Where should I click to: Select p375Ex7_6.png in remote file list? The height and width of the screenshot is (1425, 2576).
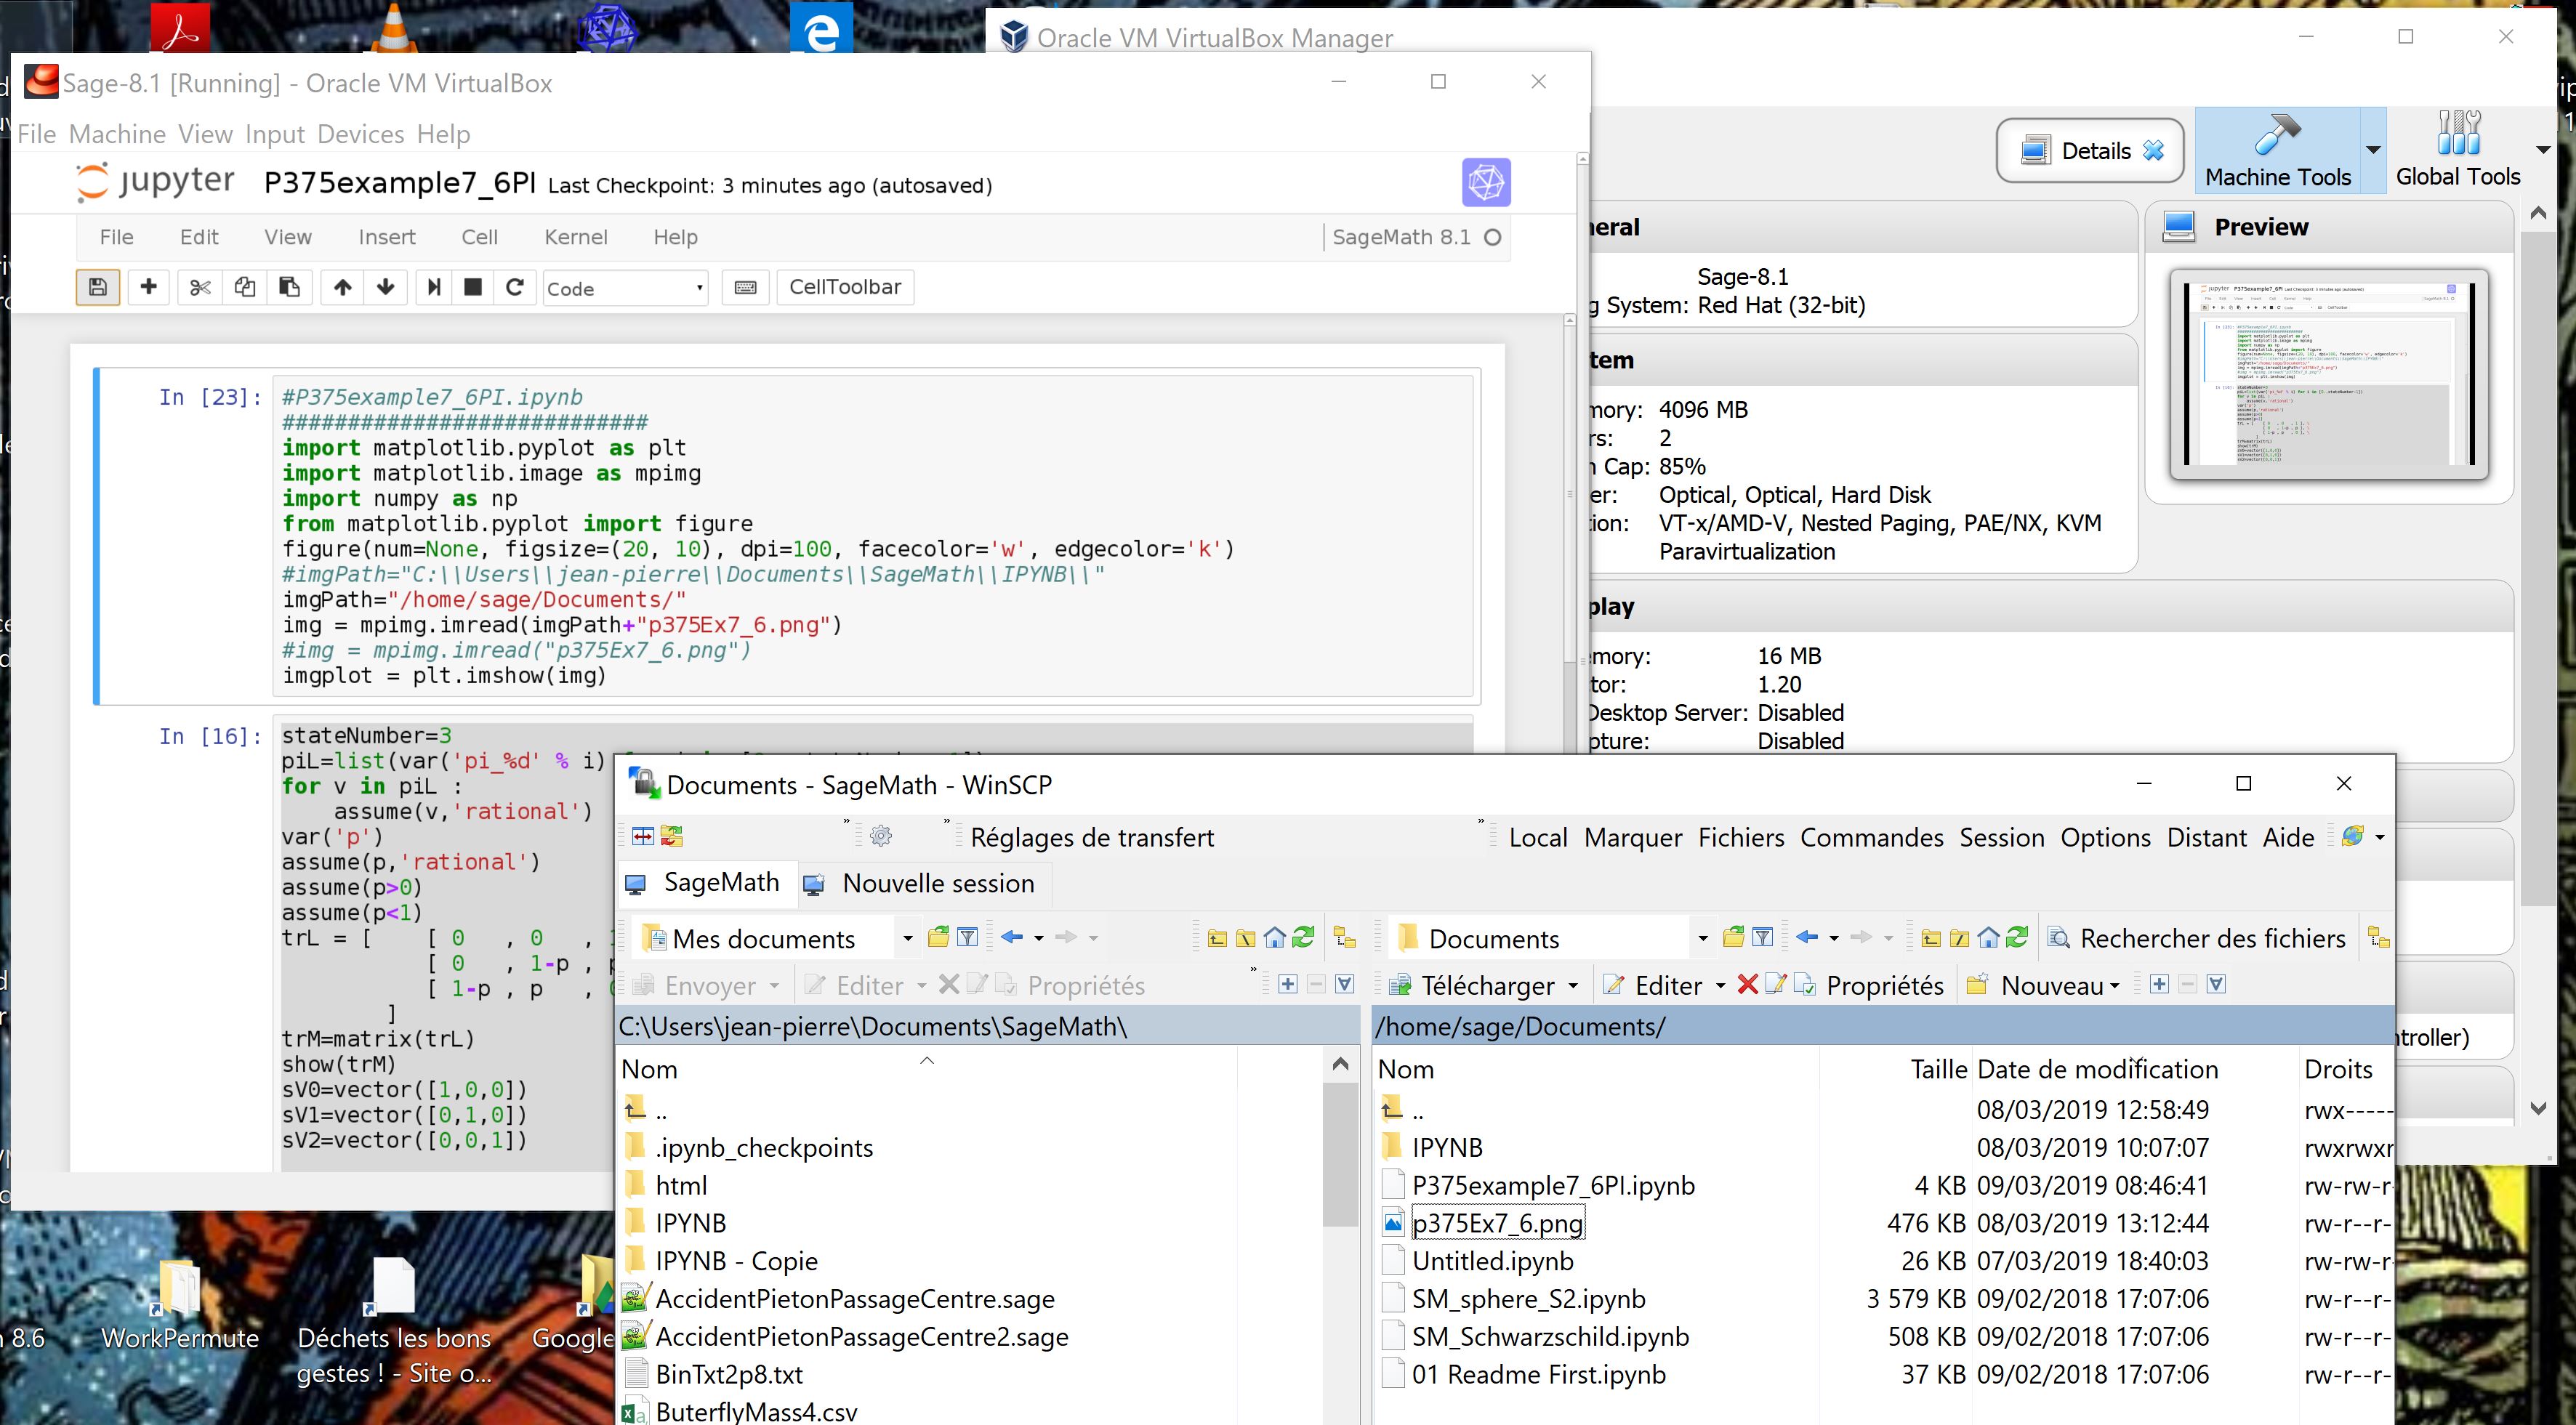[x=1496, y=1223]
